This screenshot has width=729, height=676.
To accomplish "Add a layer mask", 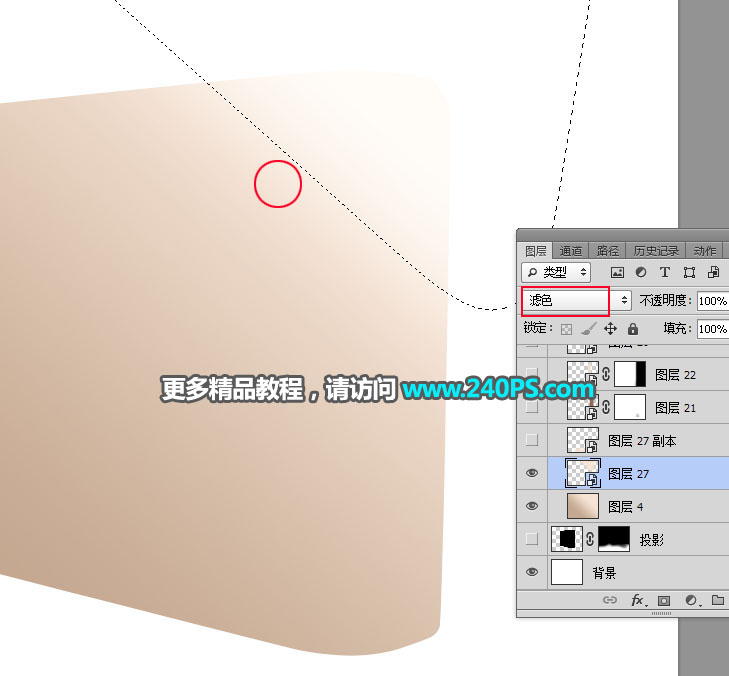I will (664, 600).
